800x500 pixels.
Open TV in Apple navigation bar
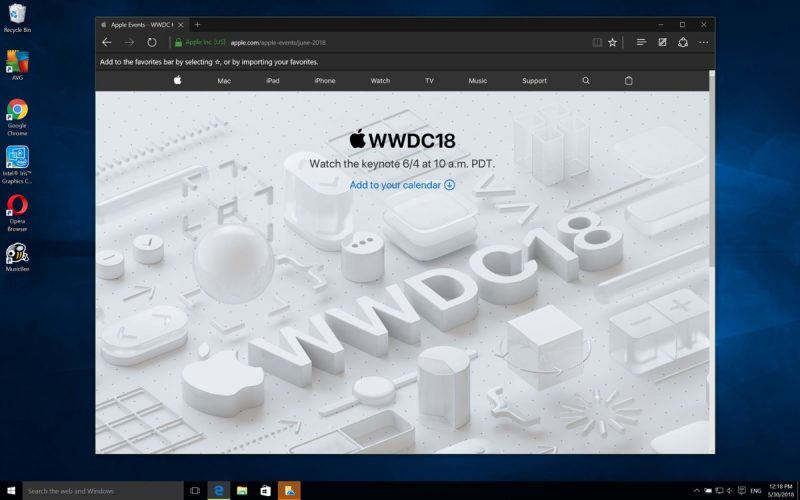pyautogui.click(x=430, y=81)
